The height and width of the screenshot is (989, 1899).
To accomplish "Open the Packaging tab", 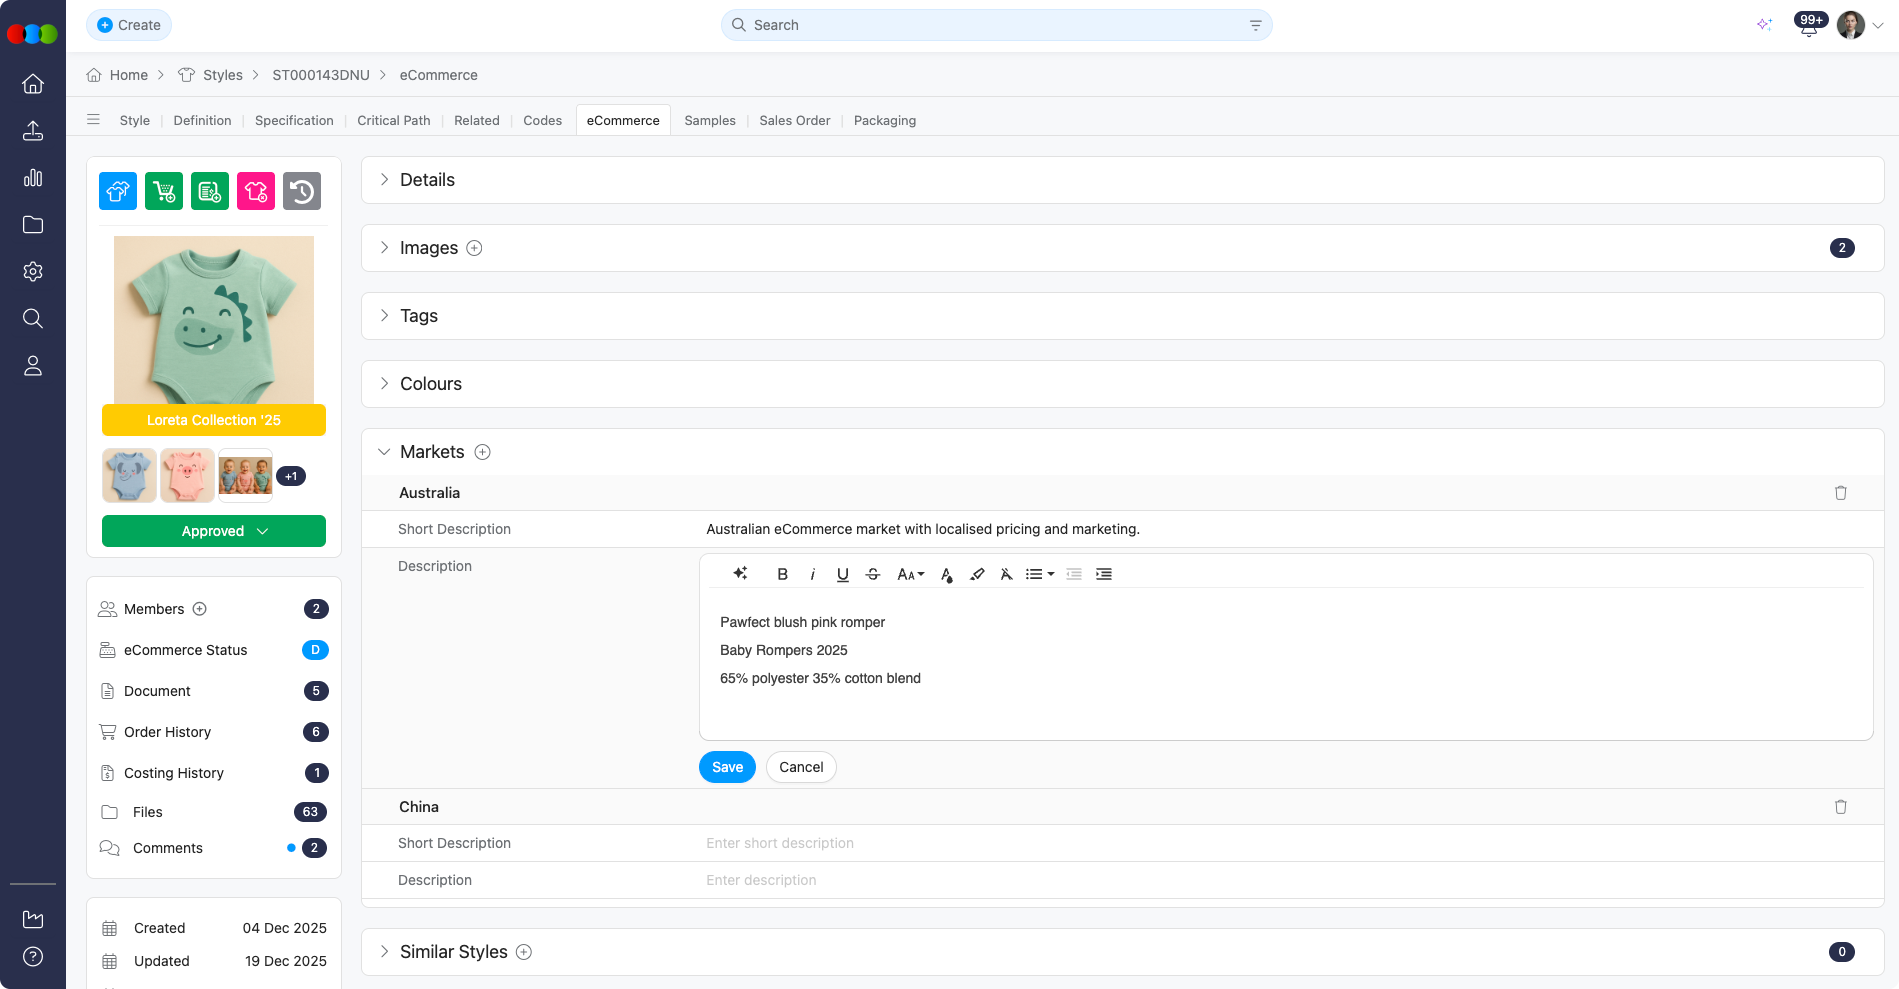I will [884, 120].
